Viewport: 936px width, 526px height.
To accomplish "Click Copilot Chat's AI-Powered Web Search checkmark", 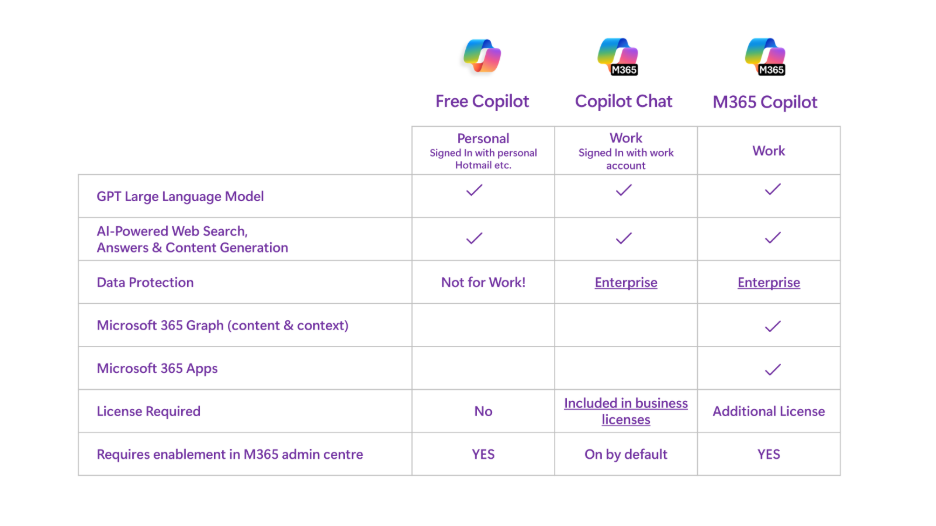I will (624, 238).
